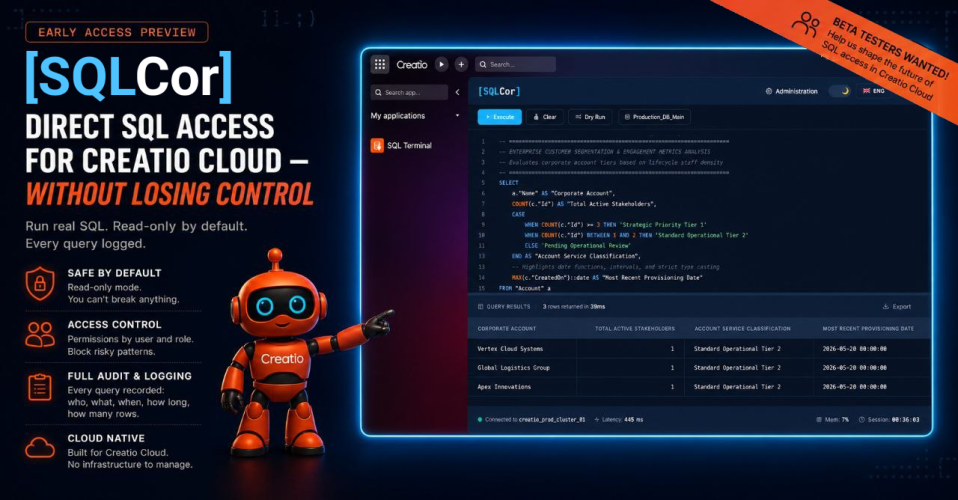Screen dimensions: 958x500
Task: Click Account Service Classification column header
Action: point(742,328)
